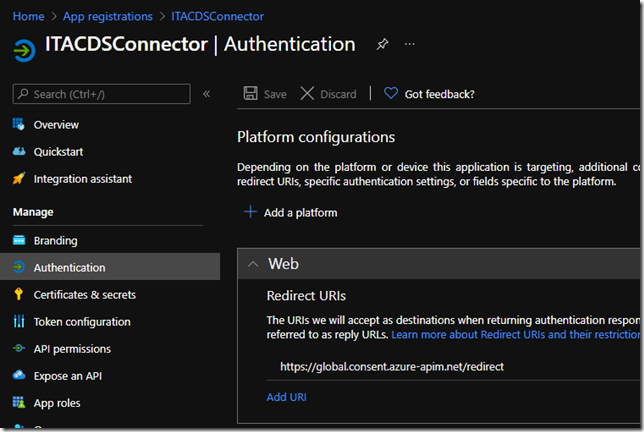This screenshot has width=644, height=432.
Task: Click the App roles grid icon
Action: point(19,402)
